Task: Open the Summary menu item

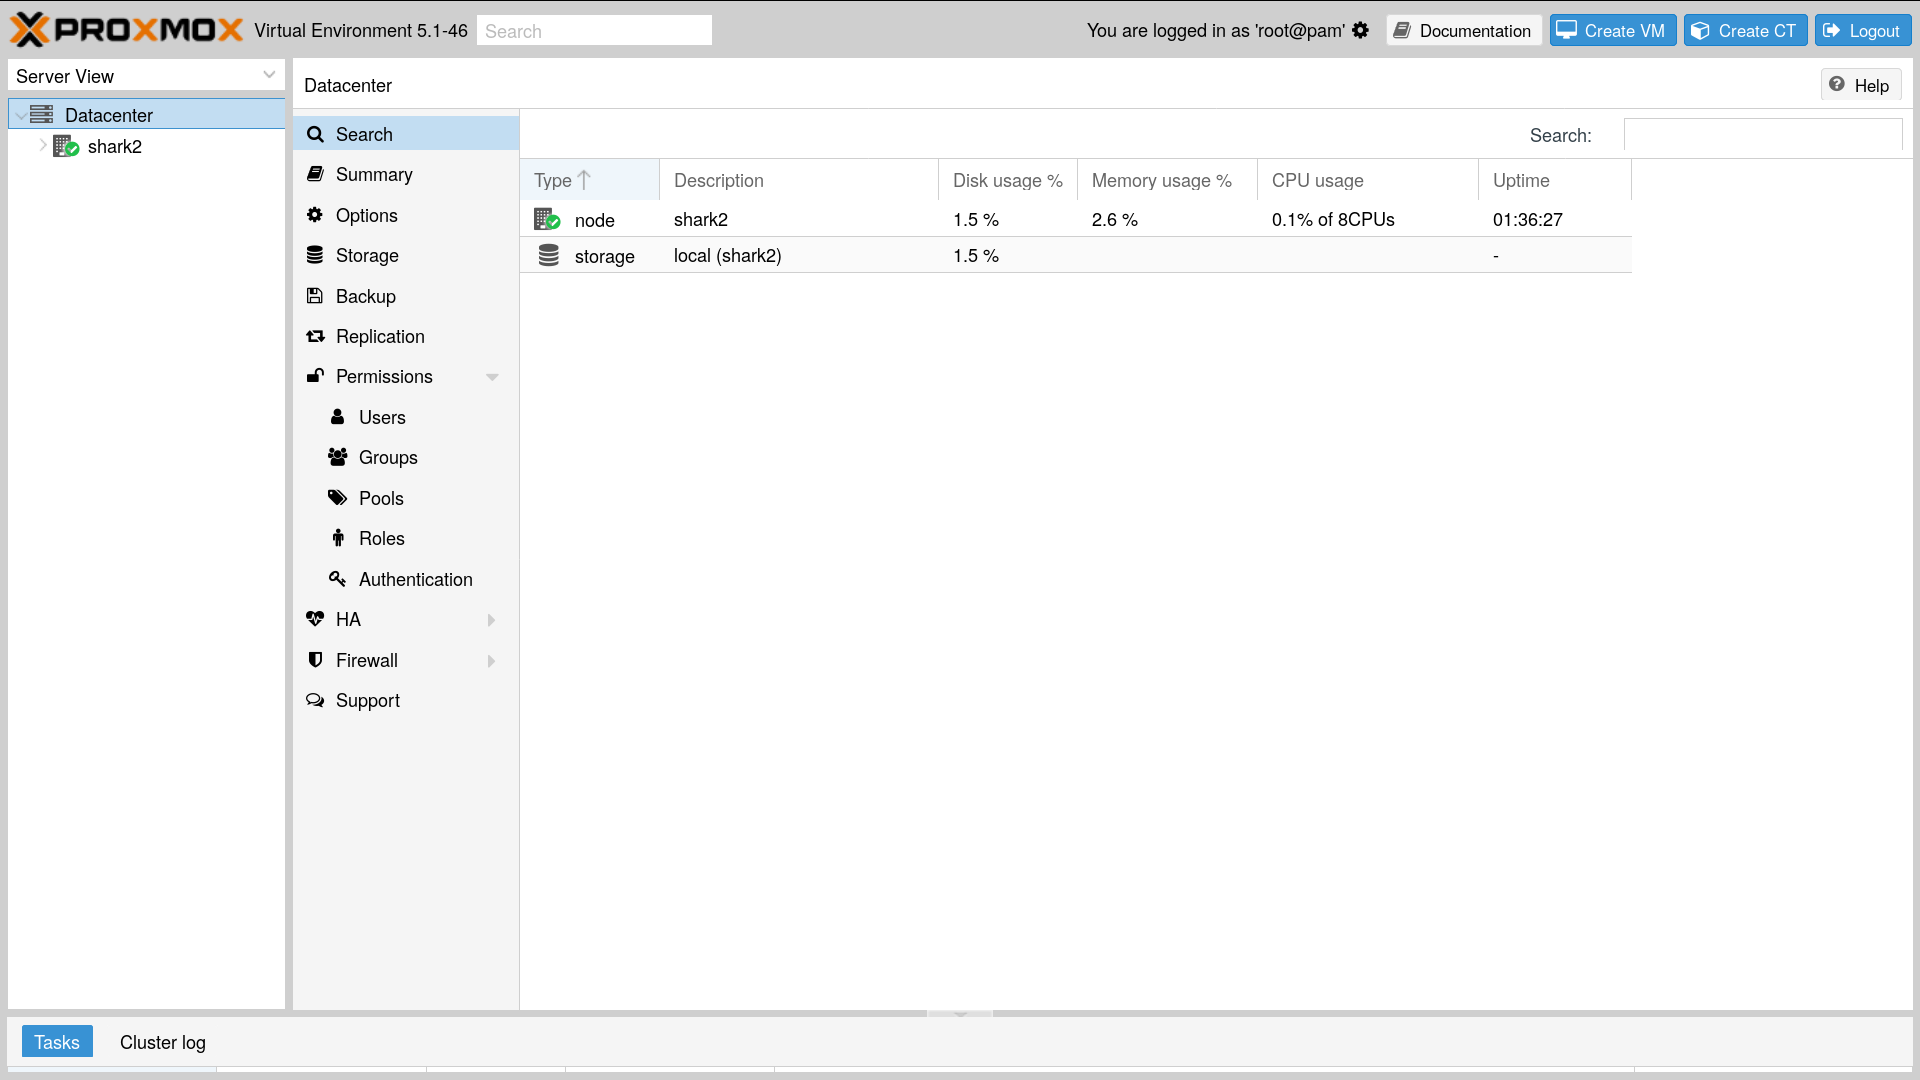Action: click(374, 175)
